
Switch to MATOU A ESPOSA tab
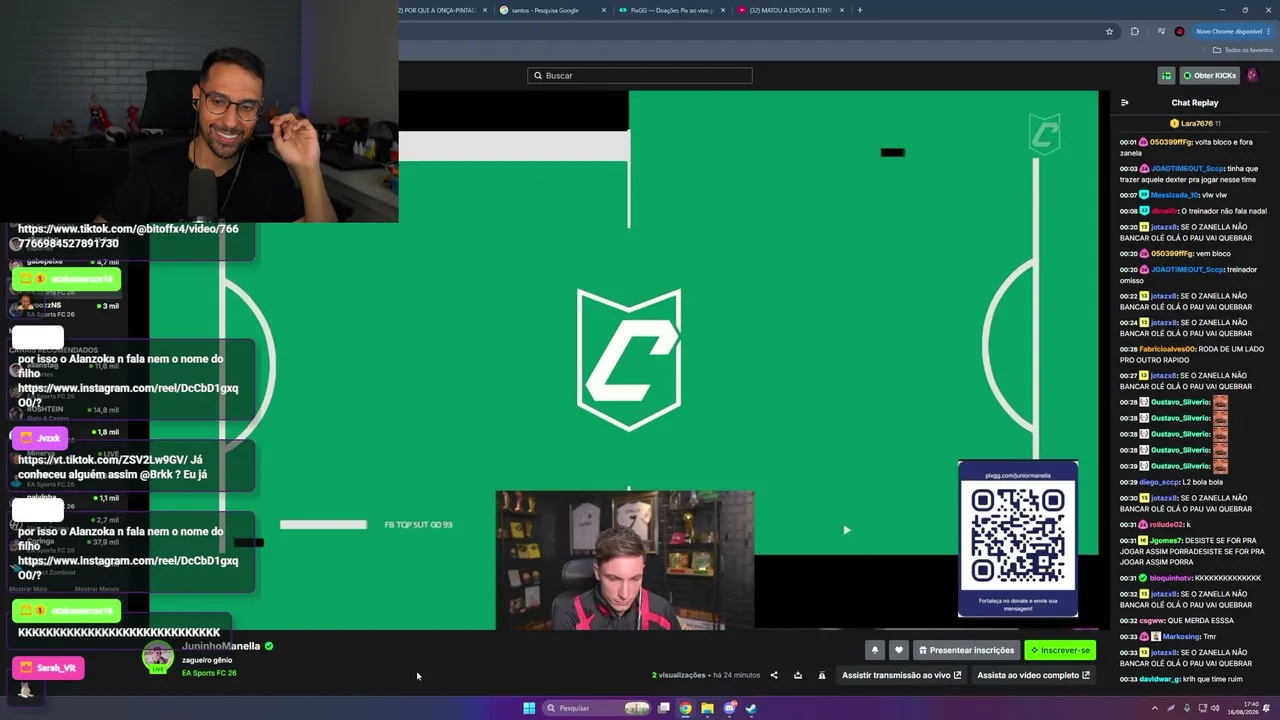pyautogui.click(x=785, y=10)
